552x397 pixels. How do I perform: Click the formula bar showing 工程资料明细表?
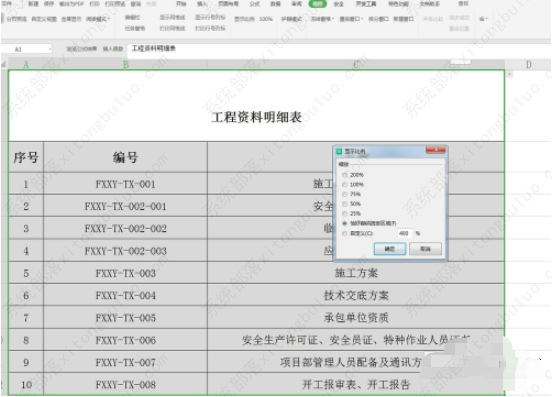tap(338, 49)
